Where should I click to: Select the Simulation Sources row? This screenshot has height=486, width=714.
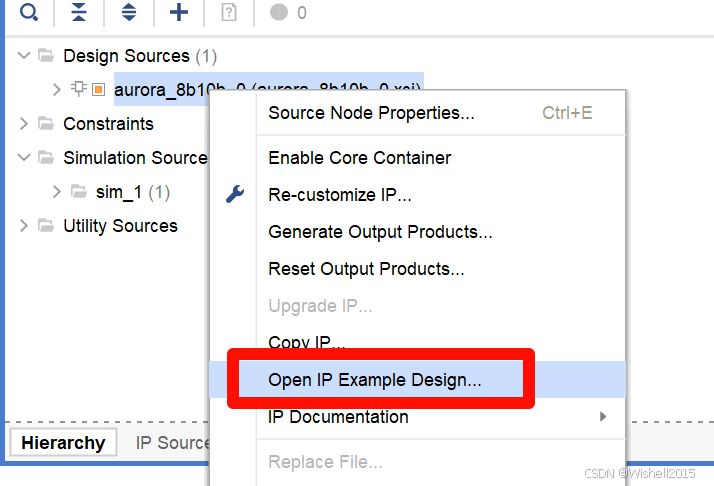pos(135,158)
